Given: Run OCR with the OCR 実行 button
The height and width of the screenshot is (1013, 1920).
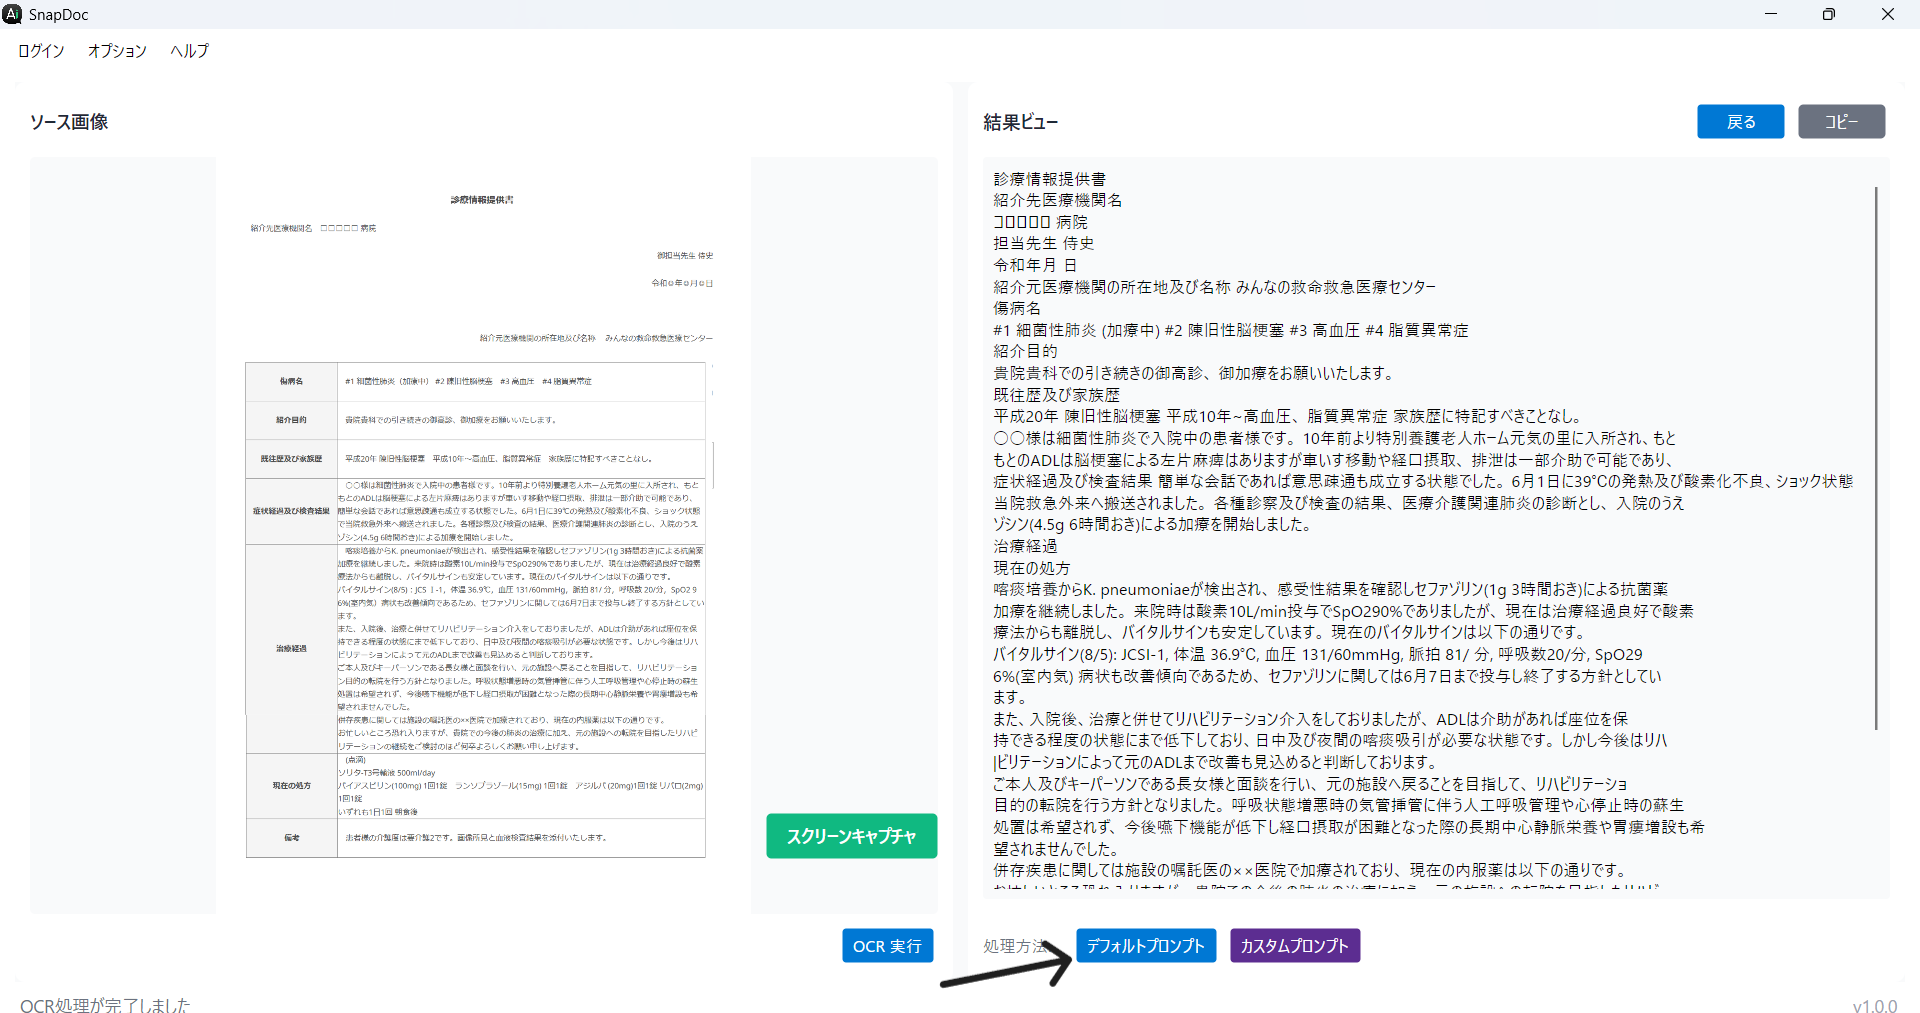Looking at the screenshot, I should pyautogui.click(x=887, y=946).
